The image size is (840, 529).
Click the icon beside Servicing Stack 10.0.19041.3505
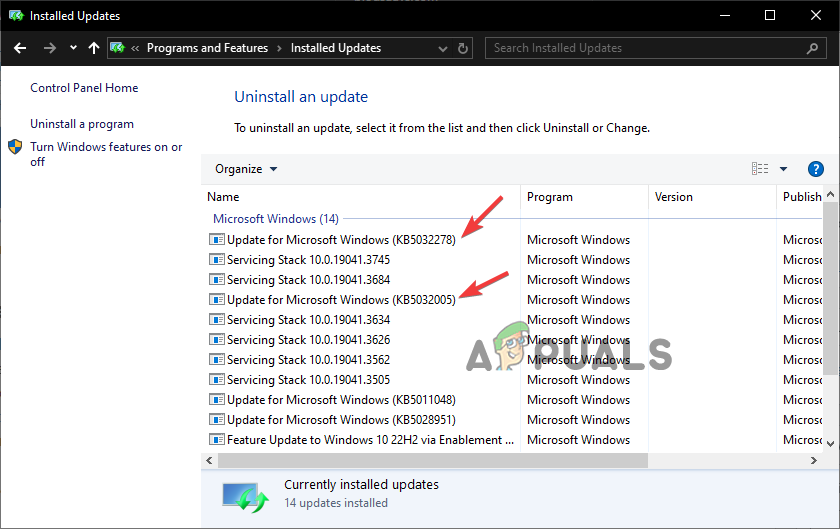[216, 380]
